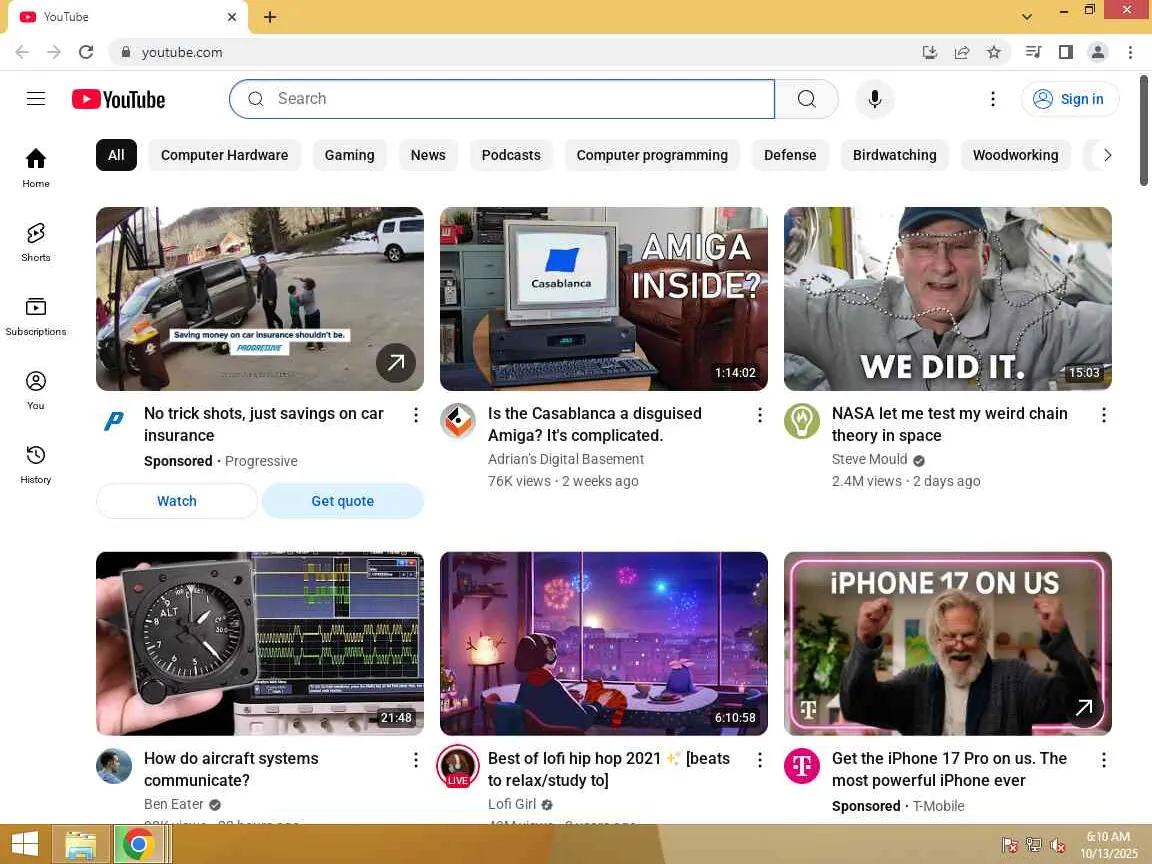Open 'Is the Casablanca a disguised Amiga' title
1152x864 pixels.
coord(594,424)
